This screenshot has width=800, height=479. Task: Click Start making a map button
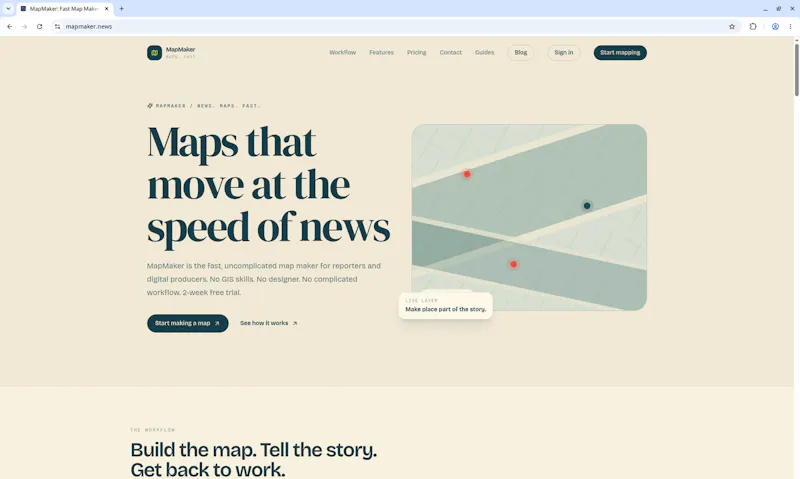pos(188,323)
